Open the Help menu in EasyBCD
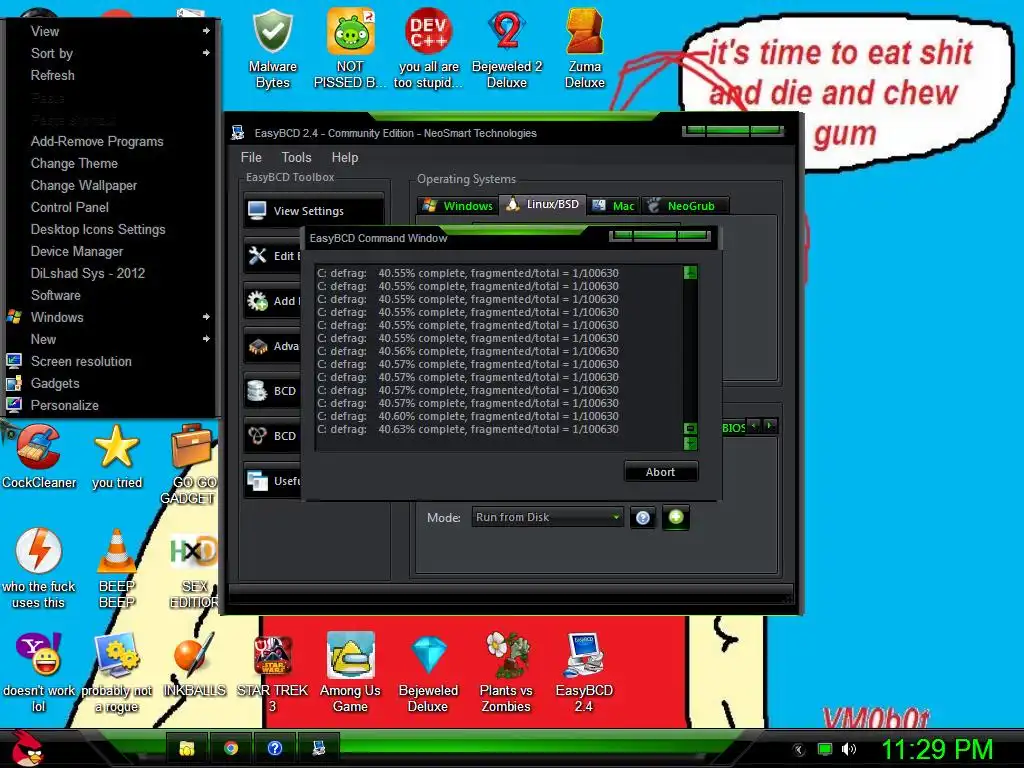Screen dimensions: 1024x768 pos(345,157)
